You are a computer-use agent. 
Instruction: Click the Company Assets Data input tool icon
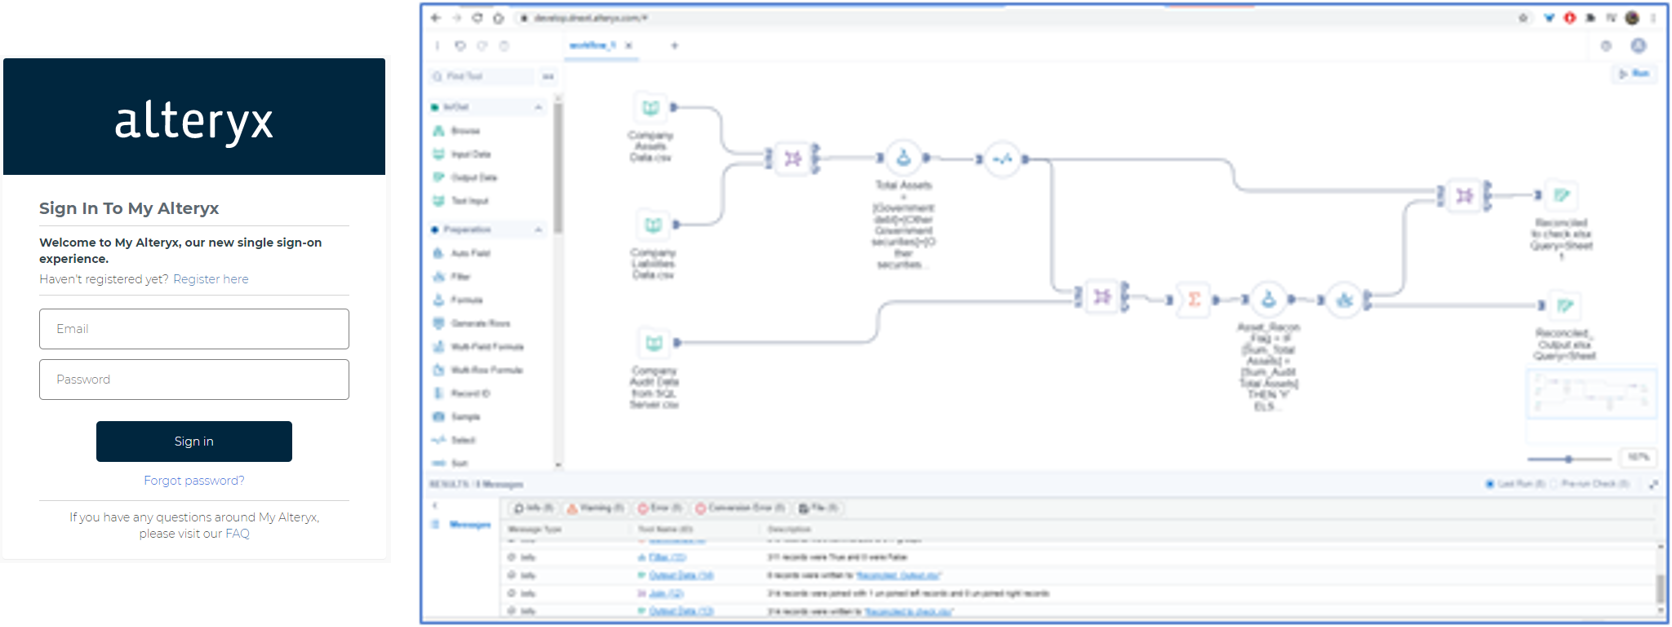point(651,108)
